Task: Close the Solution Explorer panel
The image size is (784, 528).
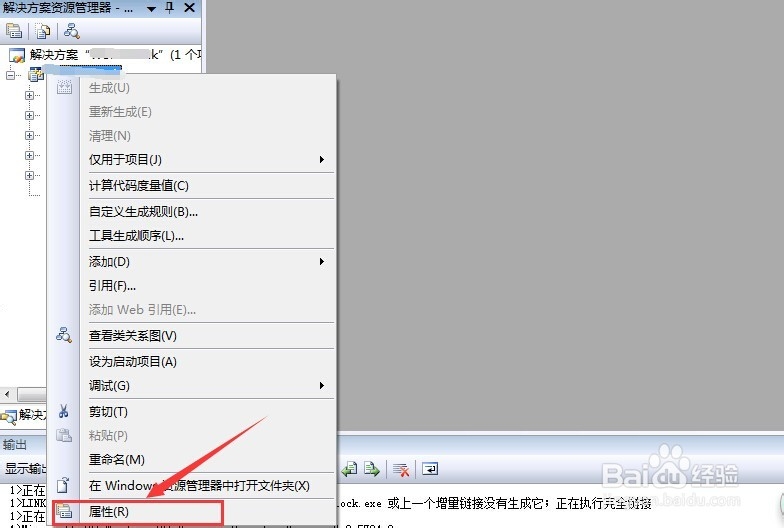Action: coord(190,8)
